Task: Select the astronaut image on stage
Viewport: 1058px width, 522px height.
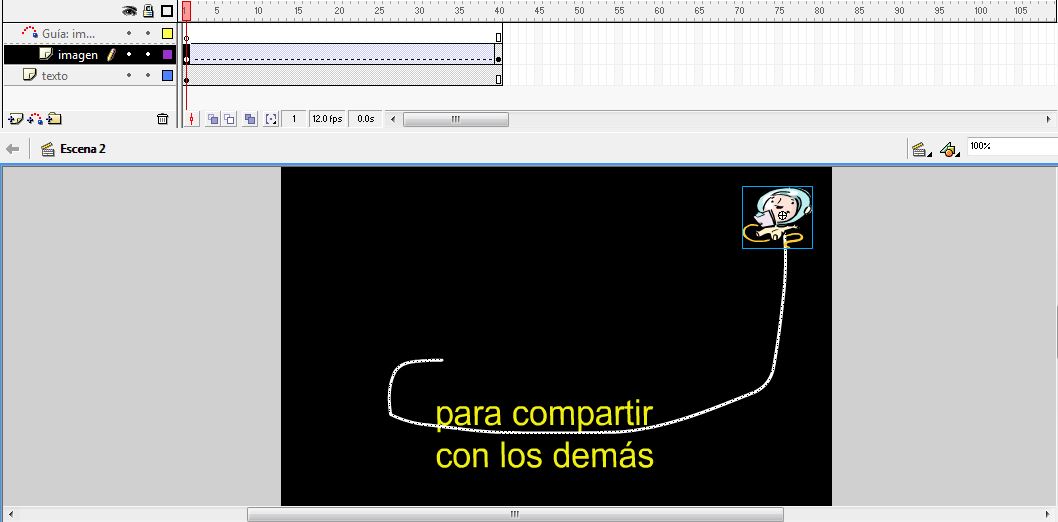Action: point(777,217)
